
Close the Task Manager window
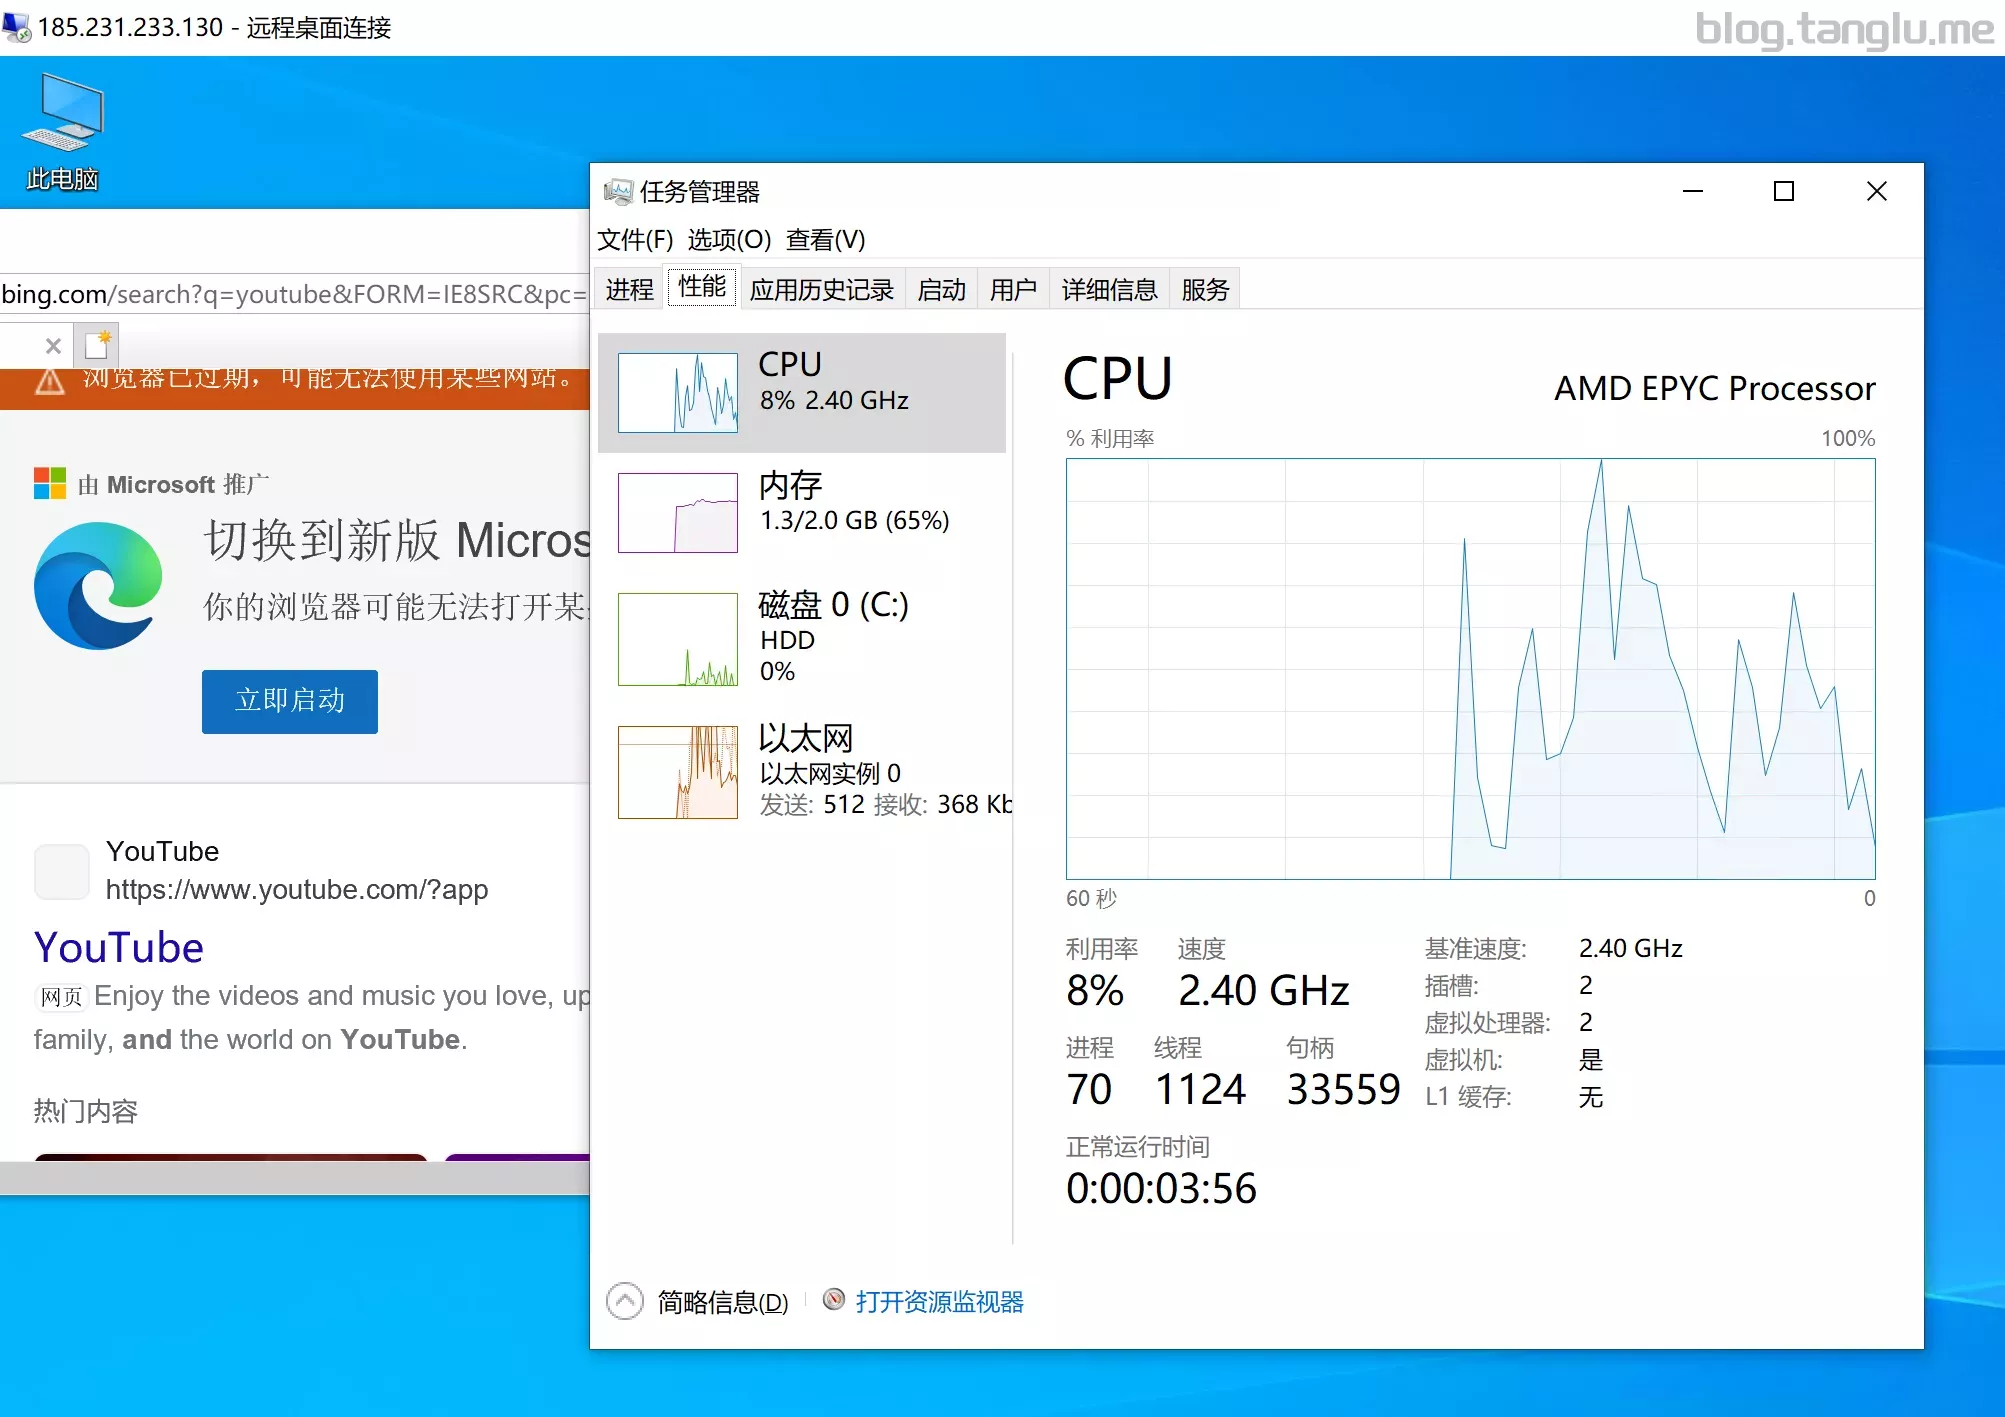(1877, 191)
